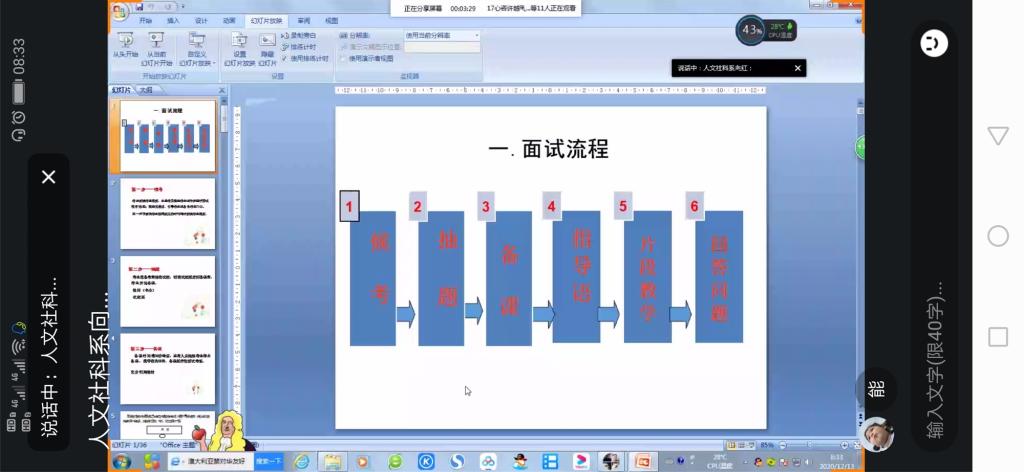
Task: Switch to the Insert (插入) ribbon tab
Action: tap(173, 20)
